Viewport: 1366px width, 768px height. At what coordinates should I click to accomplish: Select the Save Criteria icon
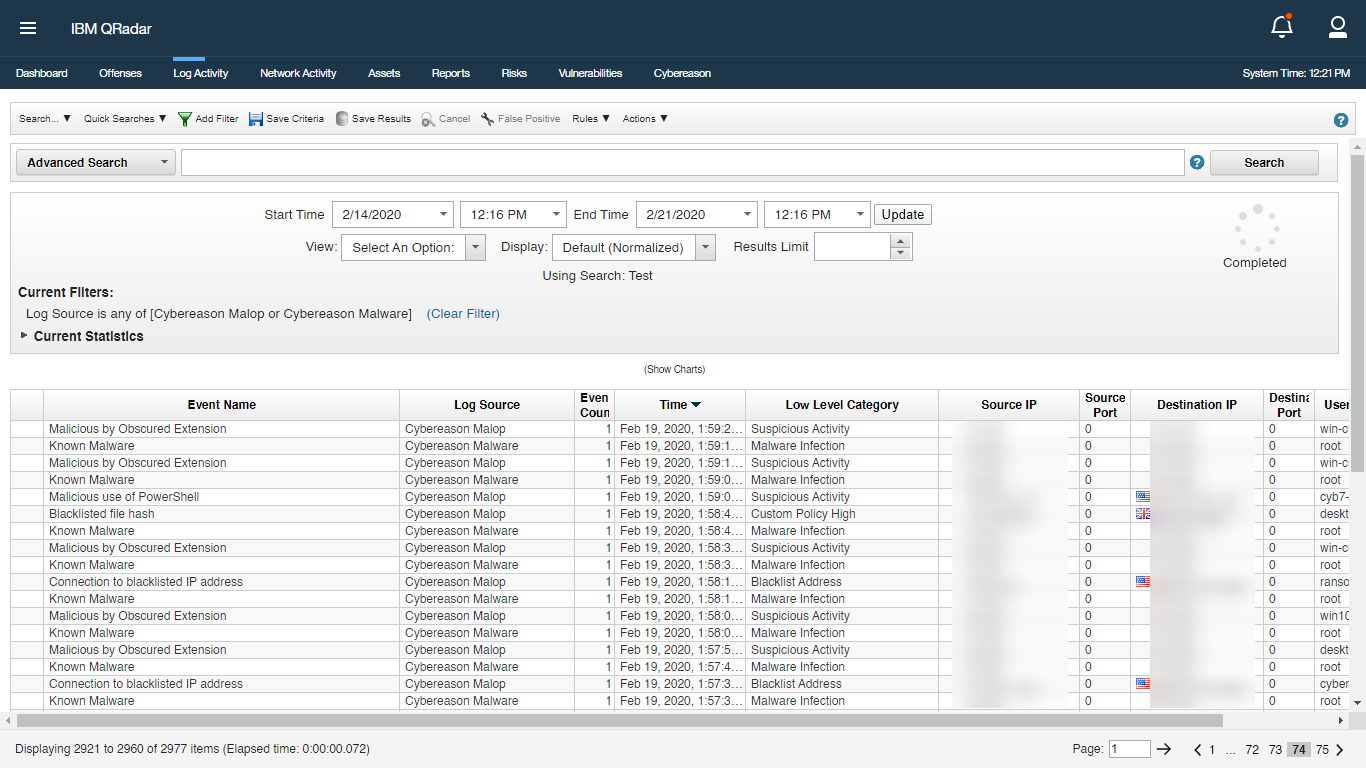click(257, 118)
